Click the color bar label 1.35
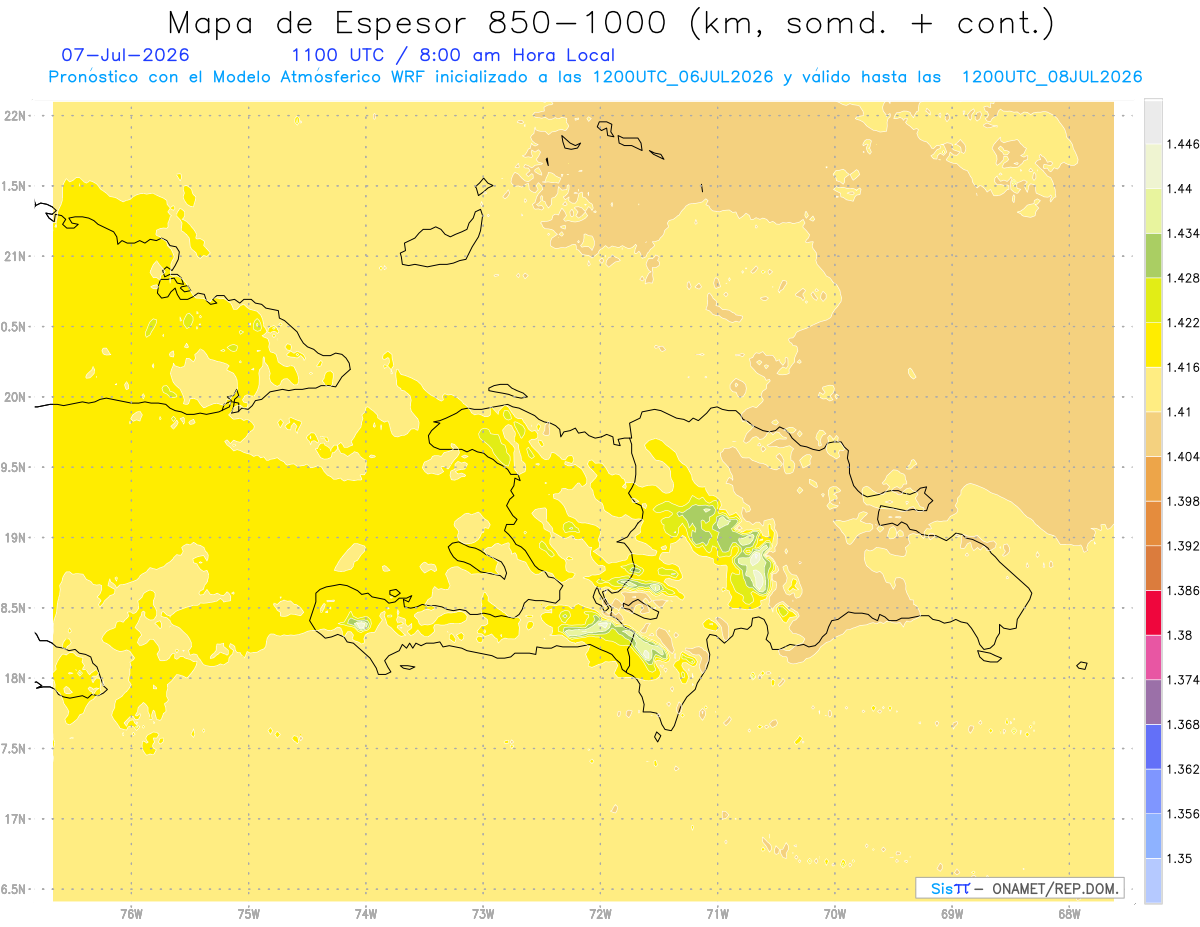Viewport: 1200px width, 927px height. coord(1180,858)
